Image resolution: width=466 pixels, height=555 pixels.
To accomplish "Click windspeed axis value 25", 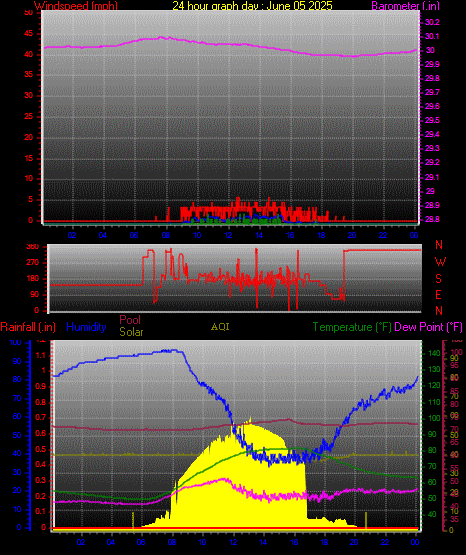I will (28, 117).
